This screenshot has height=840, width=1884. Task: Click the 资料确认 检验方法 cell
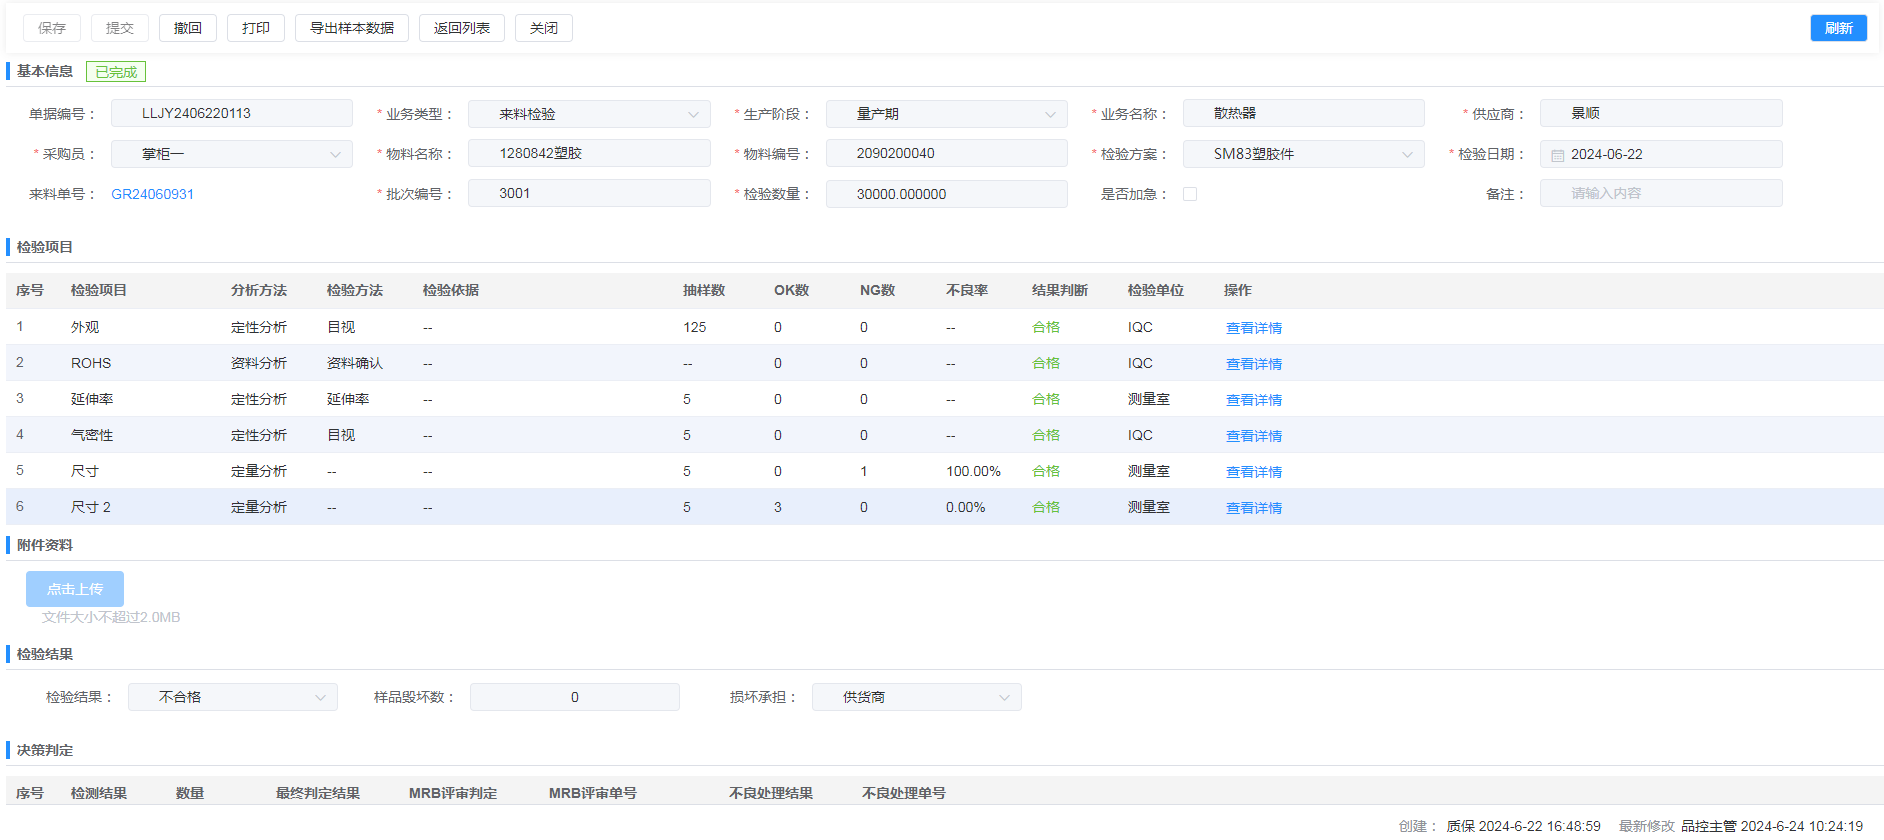pos(355,363)
